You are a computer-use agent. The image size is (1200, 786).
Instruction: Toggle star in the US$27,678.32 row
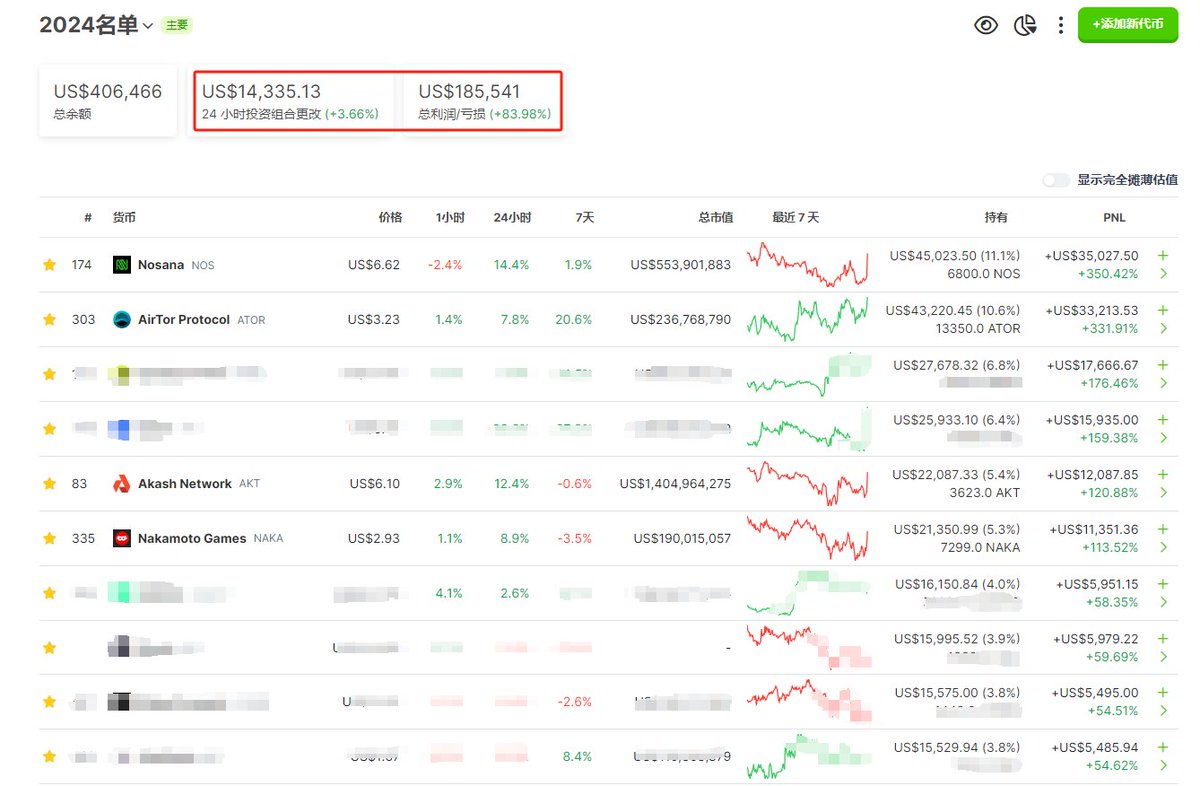(49, 374)
